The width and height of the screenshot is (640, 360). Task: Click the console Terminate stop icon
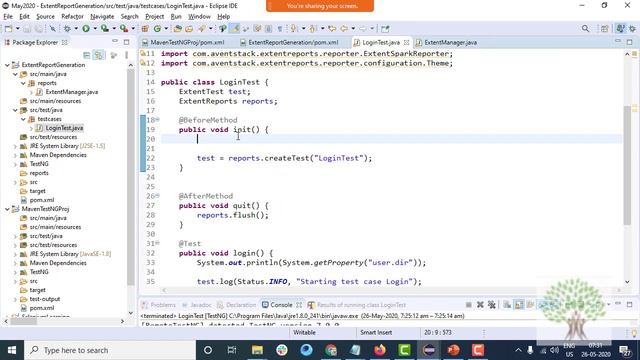pyautogui.click(x=469, y=304)
